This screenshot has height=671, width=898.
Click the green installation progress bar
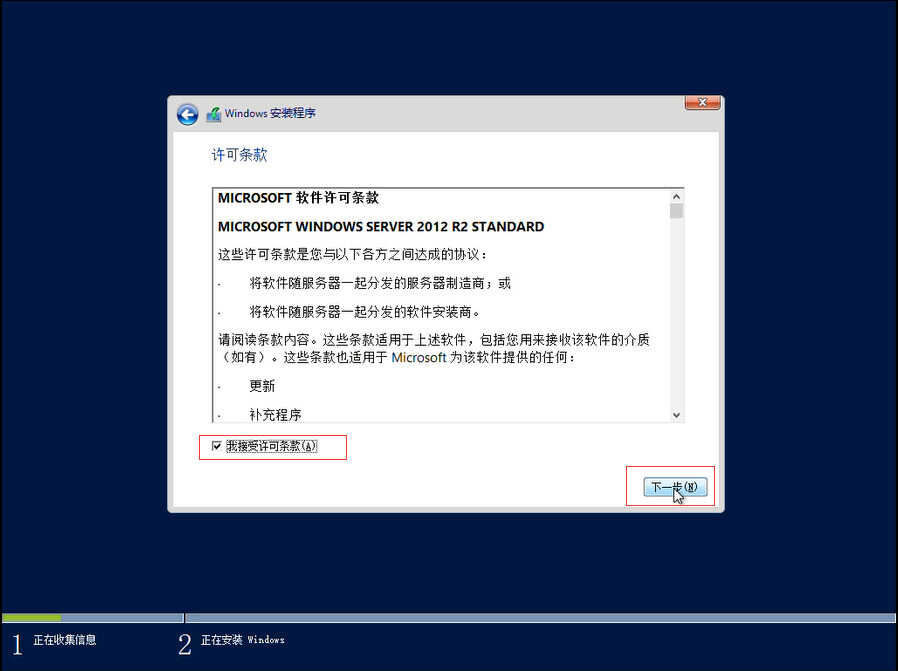tap(31, 618)
